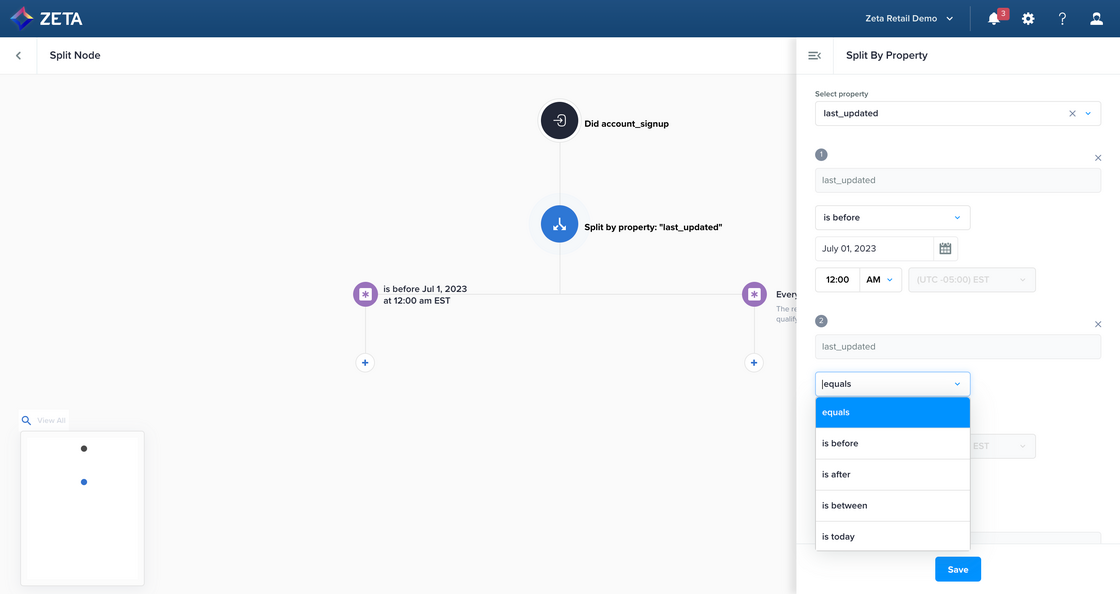This screenshot has width=1120, height=594.
Task: Choose the is after option
Action: coord(892,475)
